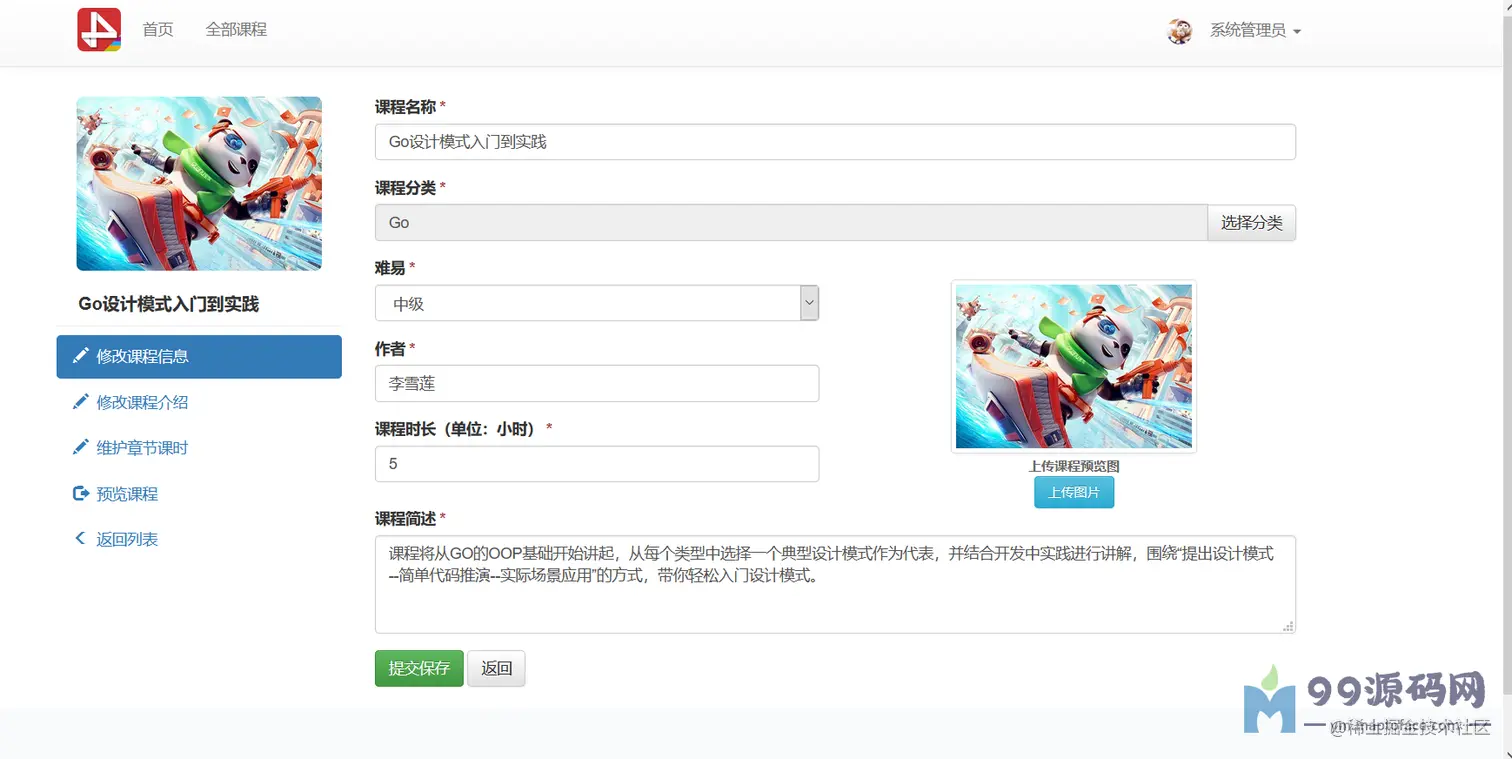Click the 课程分类 field showing Go
This screenshot has width=1512, height=759.
point(791,223)
